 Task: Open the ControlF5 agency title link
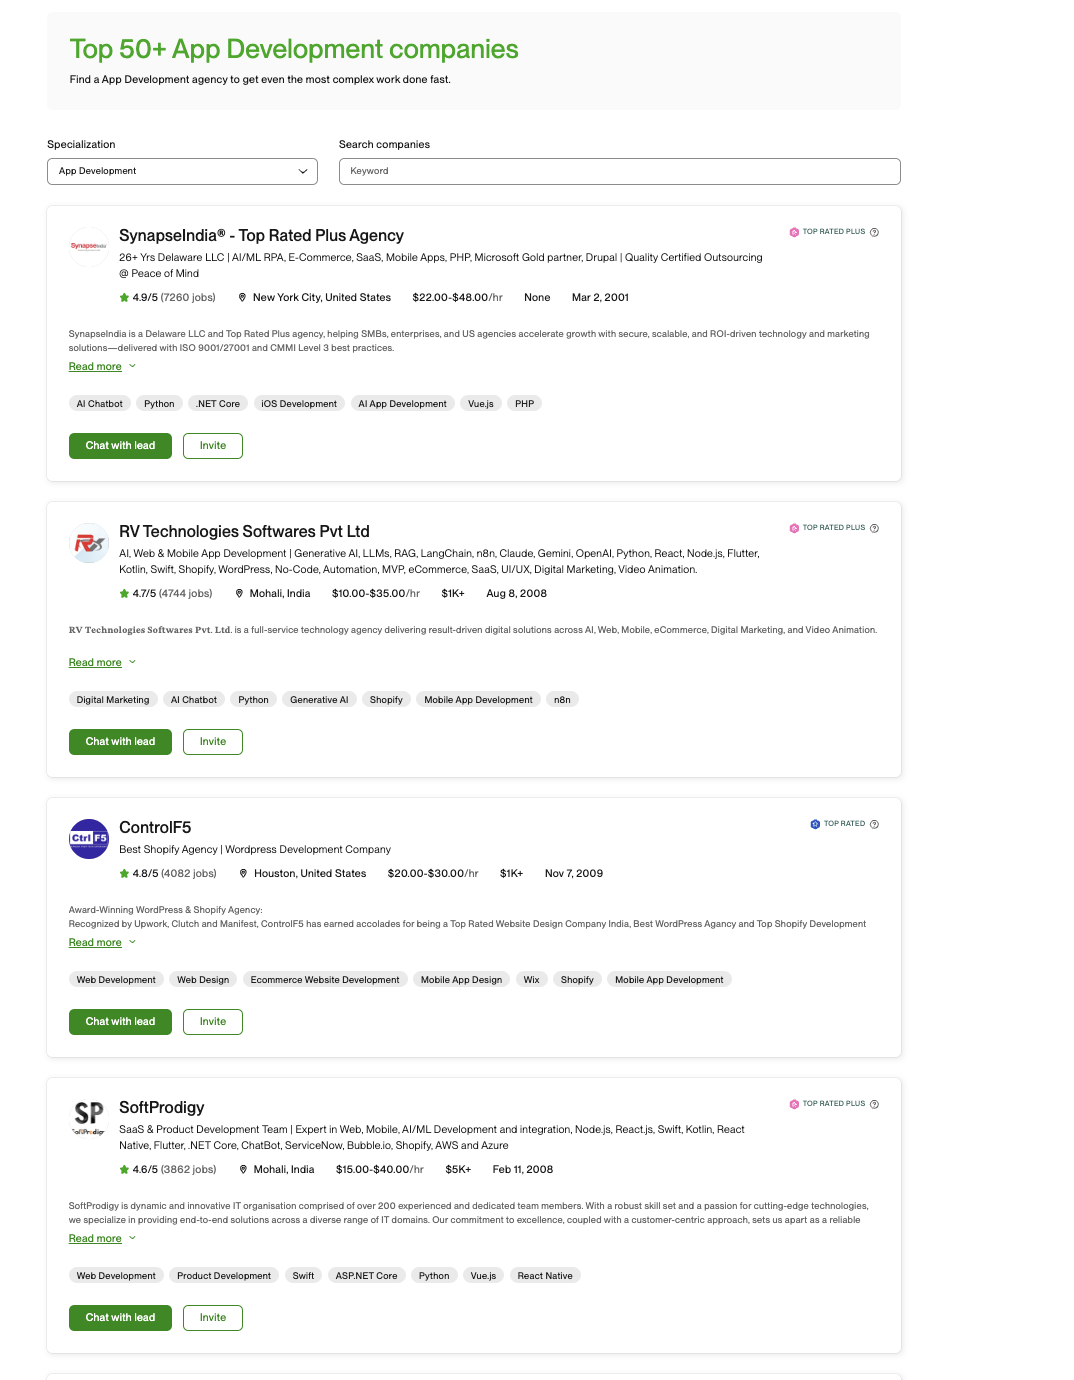(155, 828)
